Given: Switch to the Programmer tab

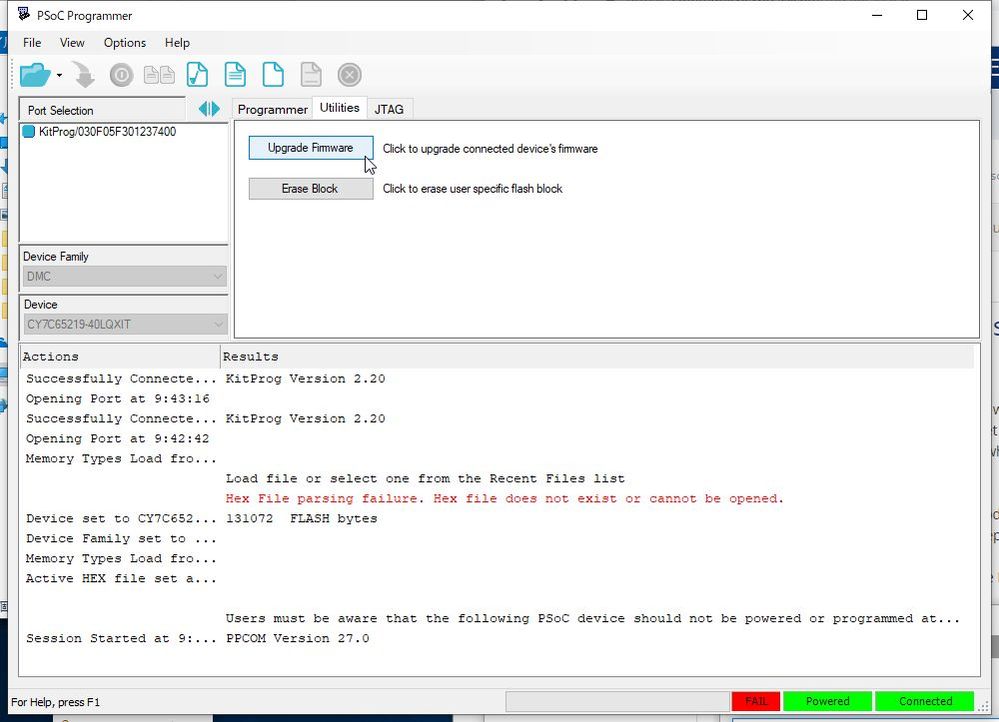Looking at the screenshot, I should (272, 109).
